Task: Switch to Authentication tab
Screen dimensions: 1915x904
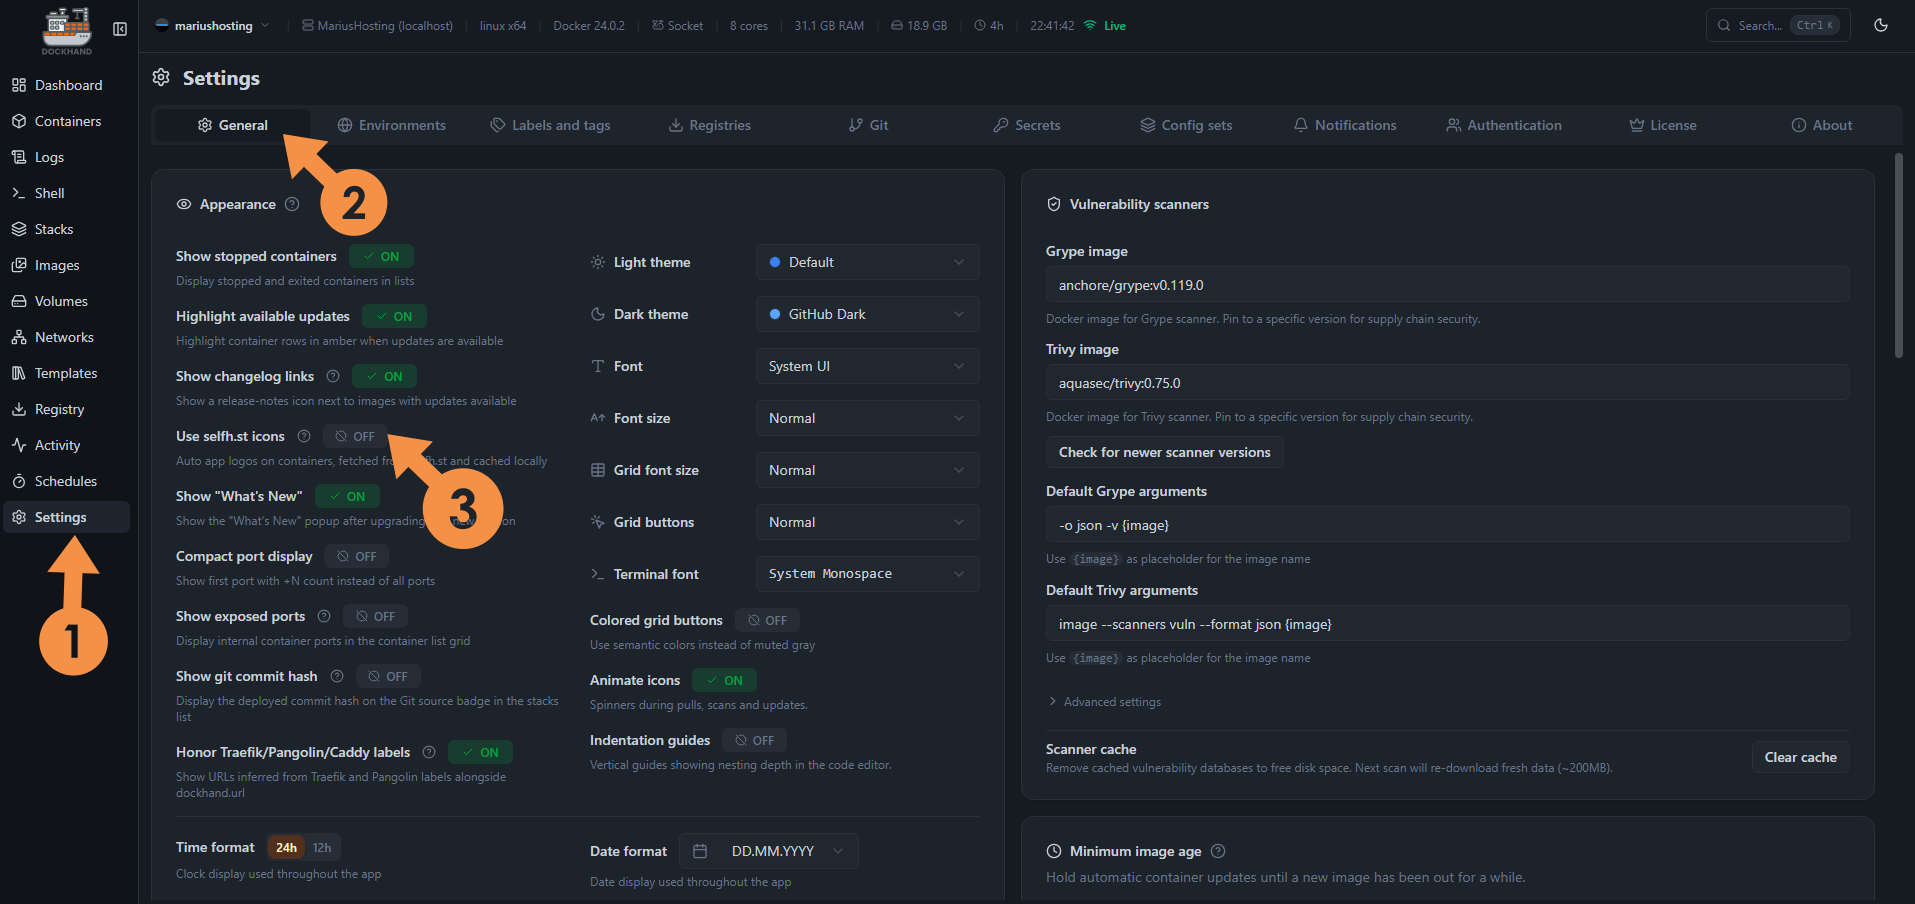Action: tap(1504, 125)
